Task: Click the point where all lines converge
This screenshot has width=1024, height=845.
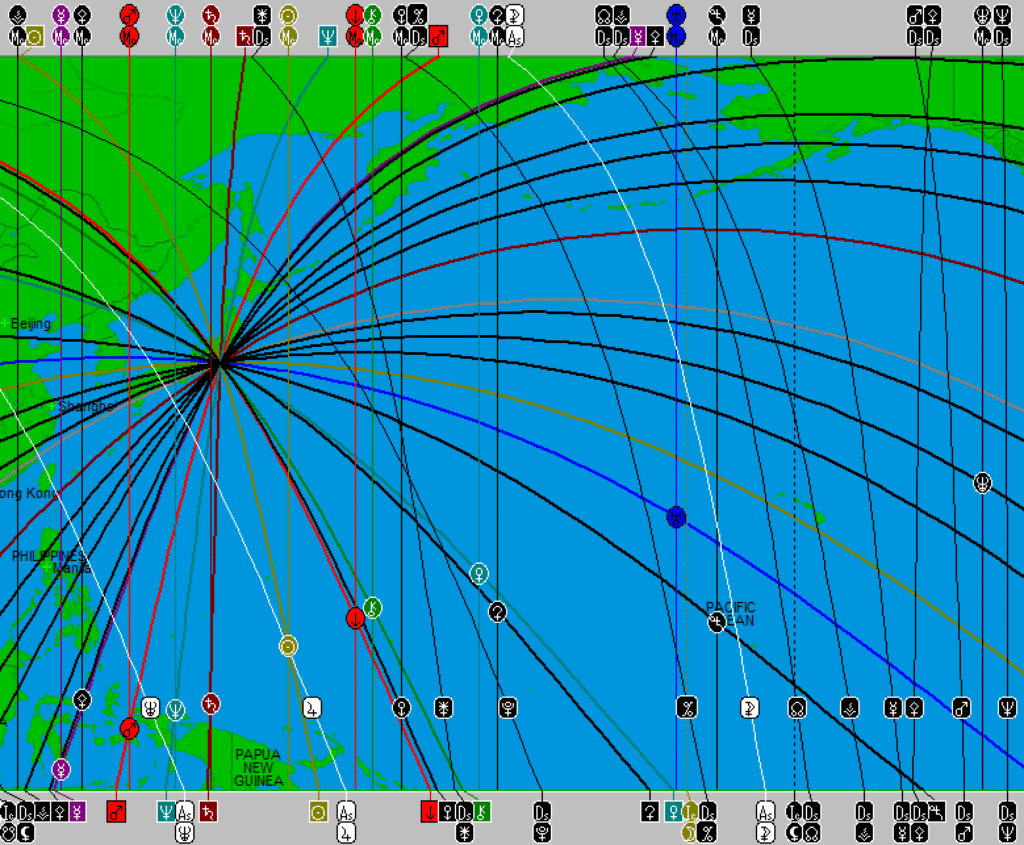Action: point(215,363)
